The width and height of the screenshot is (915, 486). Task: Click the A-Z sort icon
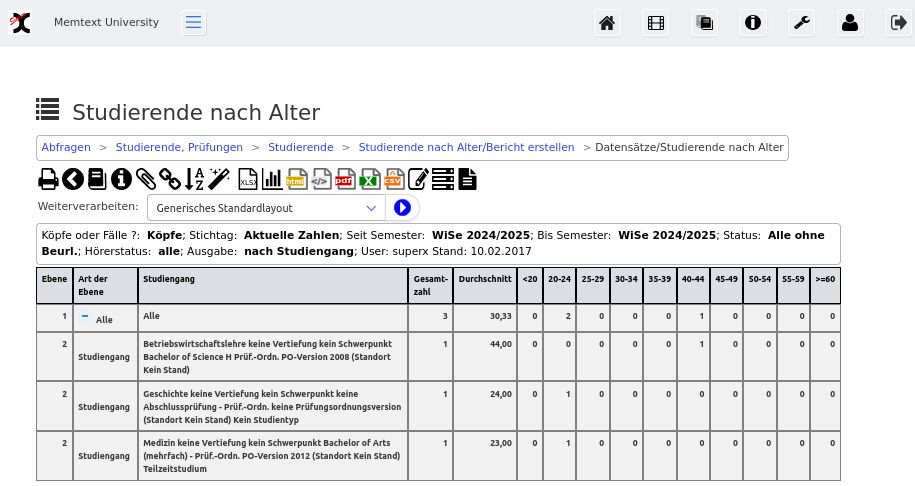[x=195, y=179]
